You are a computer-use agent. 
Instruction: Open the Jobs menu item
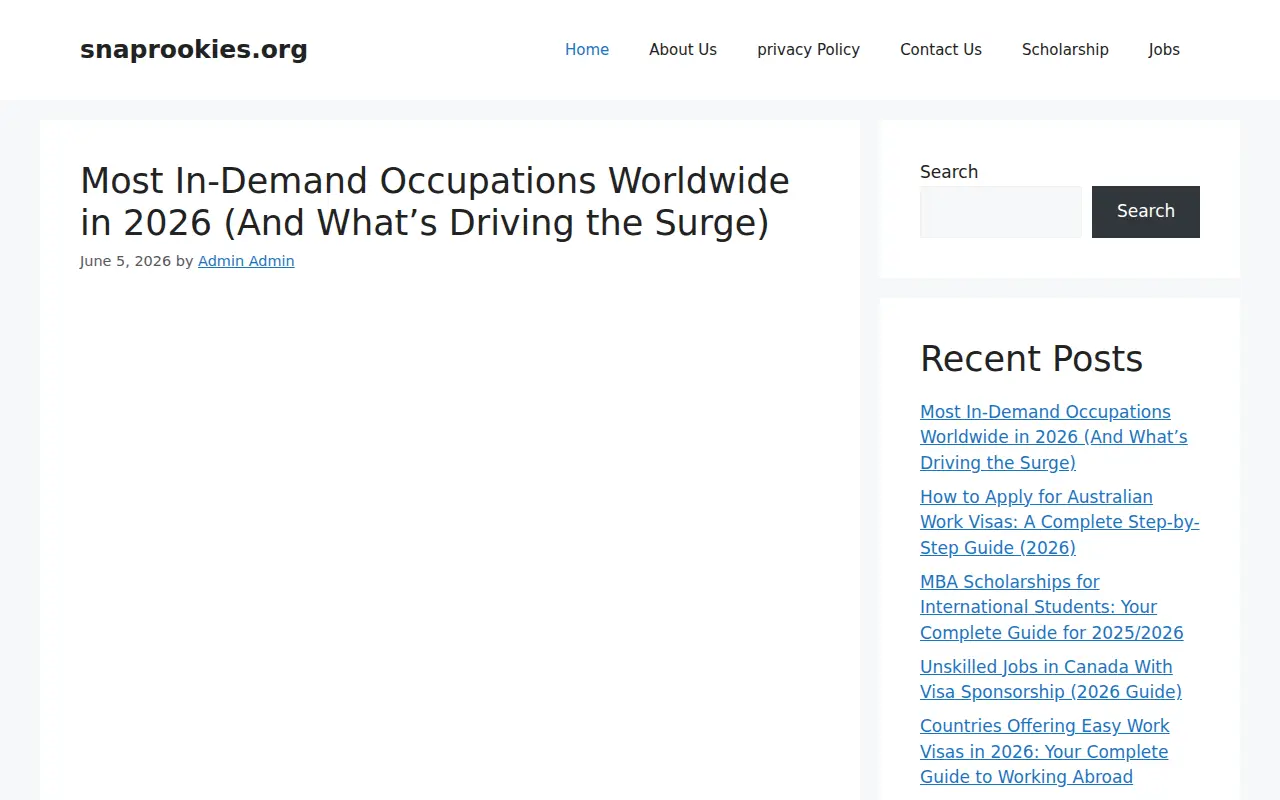point(1164,50)
